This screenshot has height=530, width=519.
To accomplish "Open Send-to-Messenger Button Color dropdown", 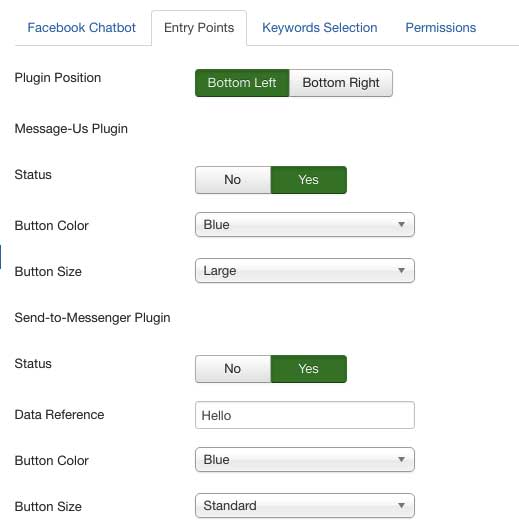I will point(305,459).
